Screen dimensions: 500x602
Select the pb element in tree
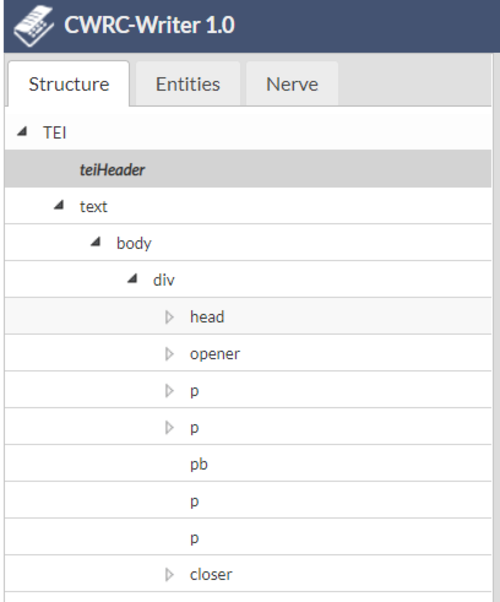[199, 465]
